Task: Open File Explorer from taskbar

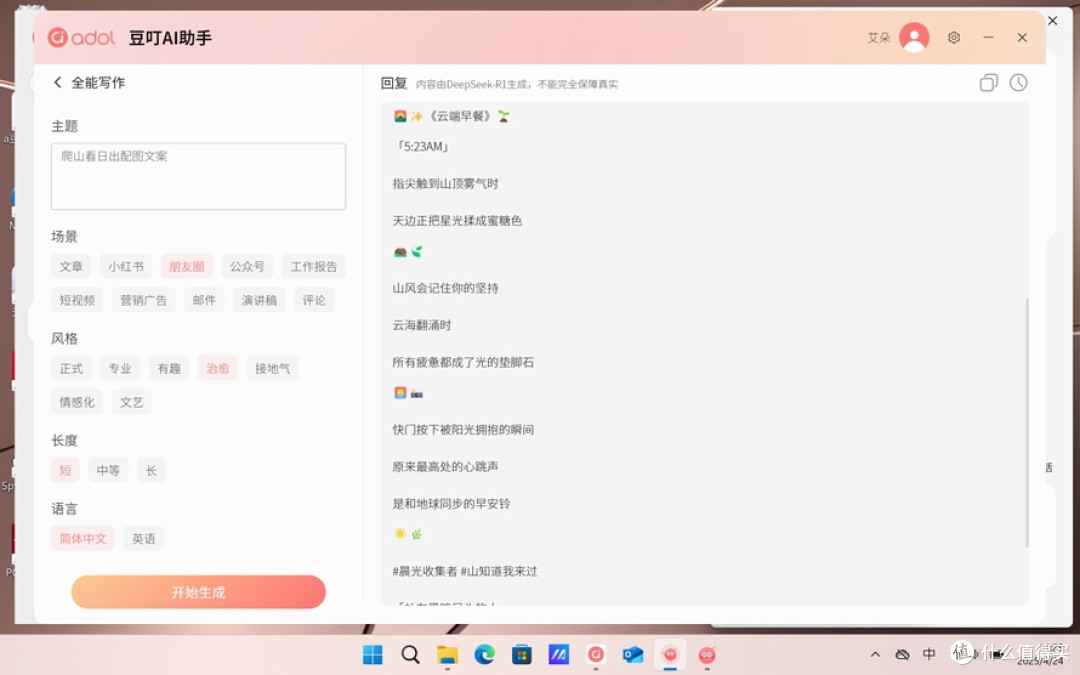Action: coord(448,654)
